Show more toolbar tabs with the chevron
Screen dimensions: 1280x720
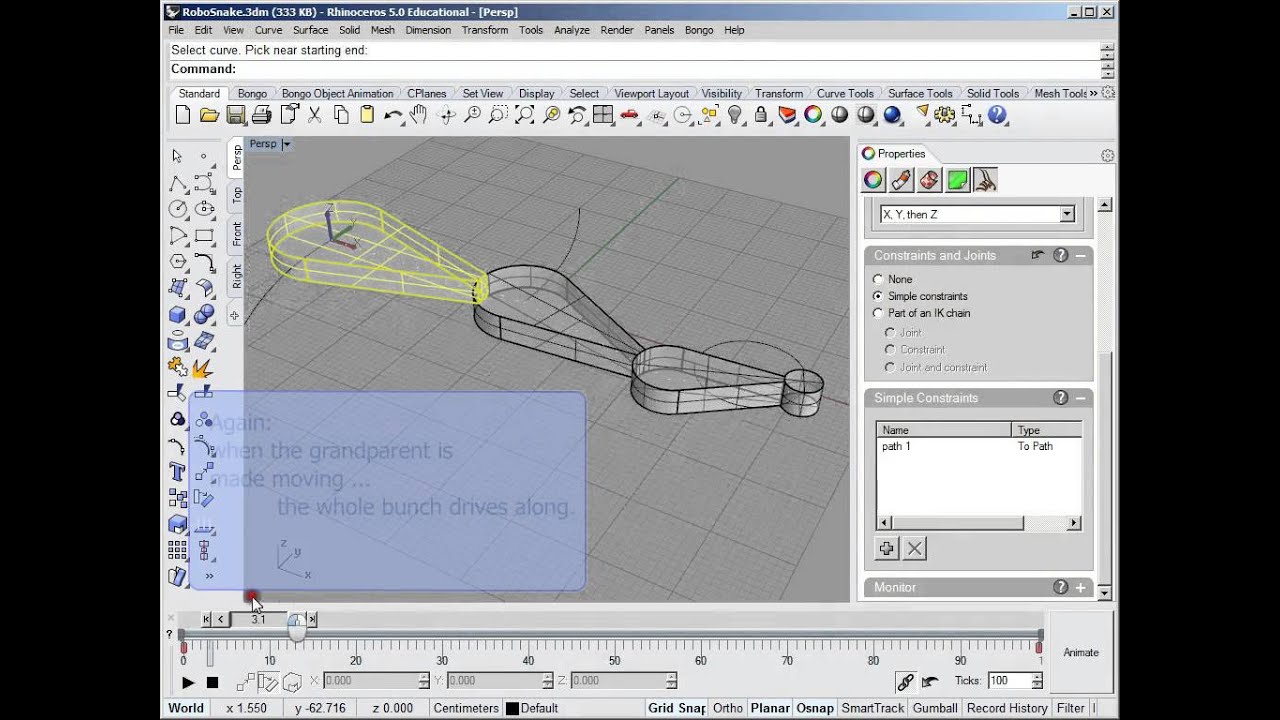coord(1093,93)
